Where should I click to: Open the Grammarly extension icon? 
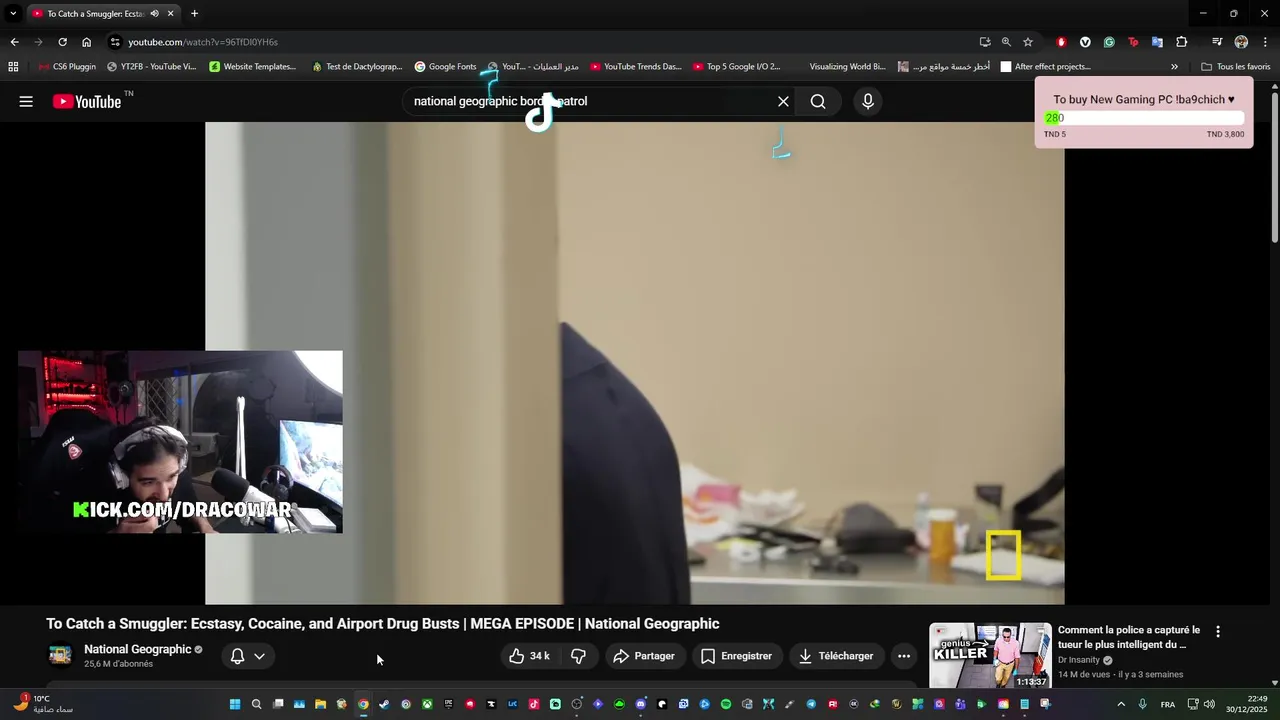pyautogui.click(x=1109, y=42)
